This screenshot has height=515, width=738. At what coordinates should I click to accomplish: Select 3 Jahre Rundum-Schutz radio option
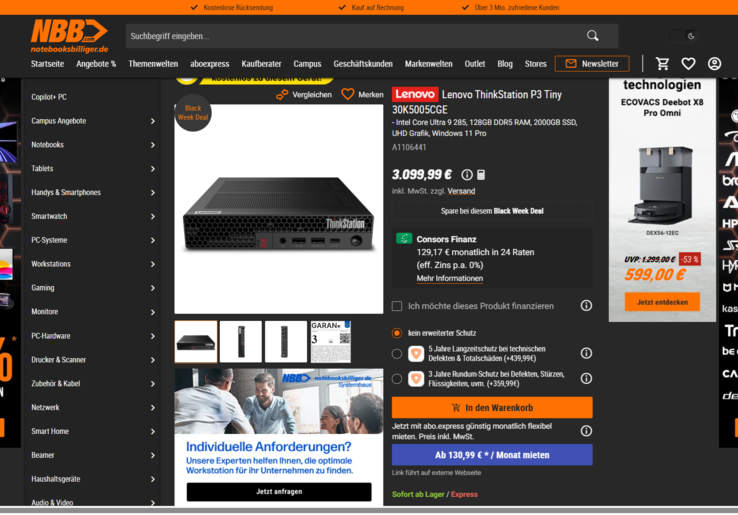point(397,379)
